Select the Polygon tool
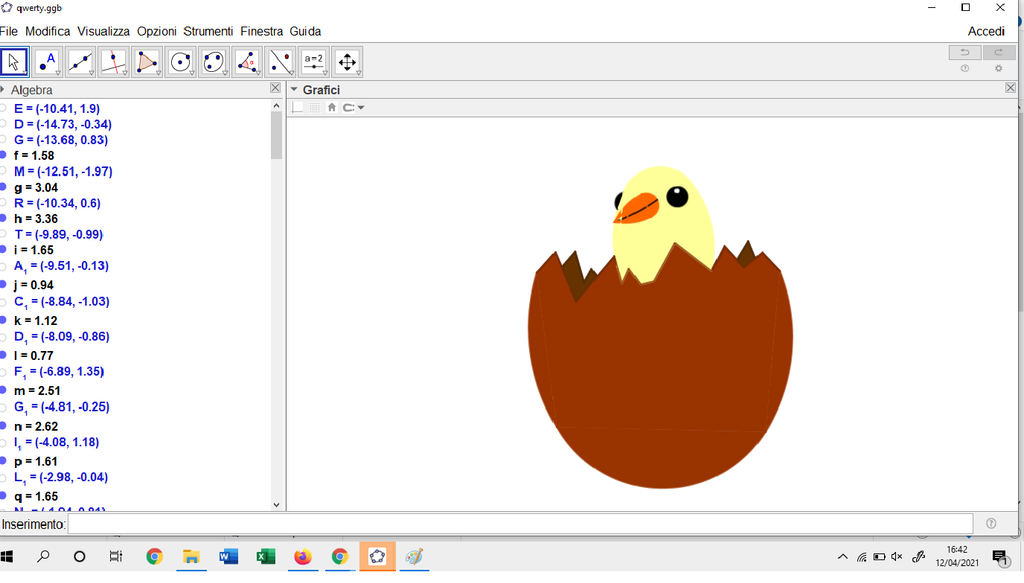Image resolution: width=1024 pixels, height=583 pixels. 147,62
